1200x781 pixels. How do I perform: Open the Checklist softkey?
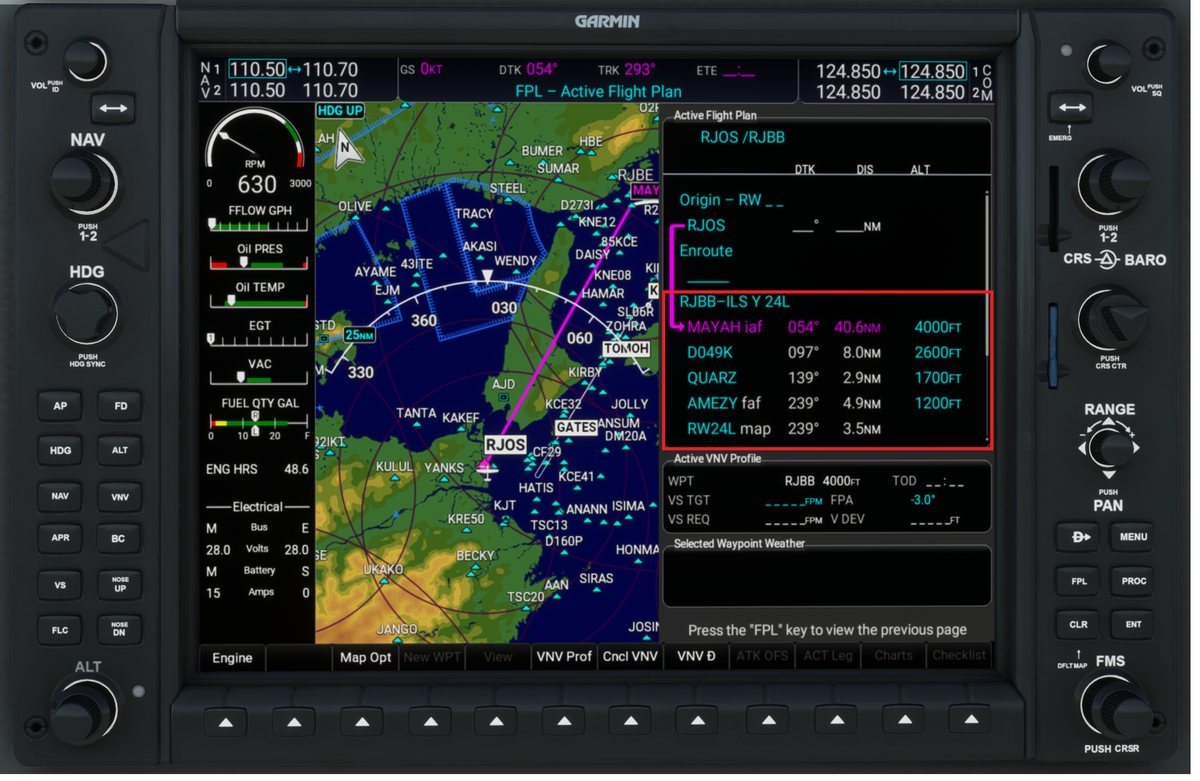pyautogui.click(x=958, y=655)
